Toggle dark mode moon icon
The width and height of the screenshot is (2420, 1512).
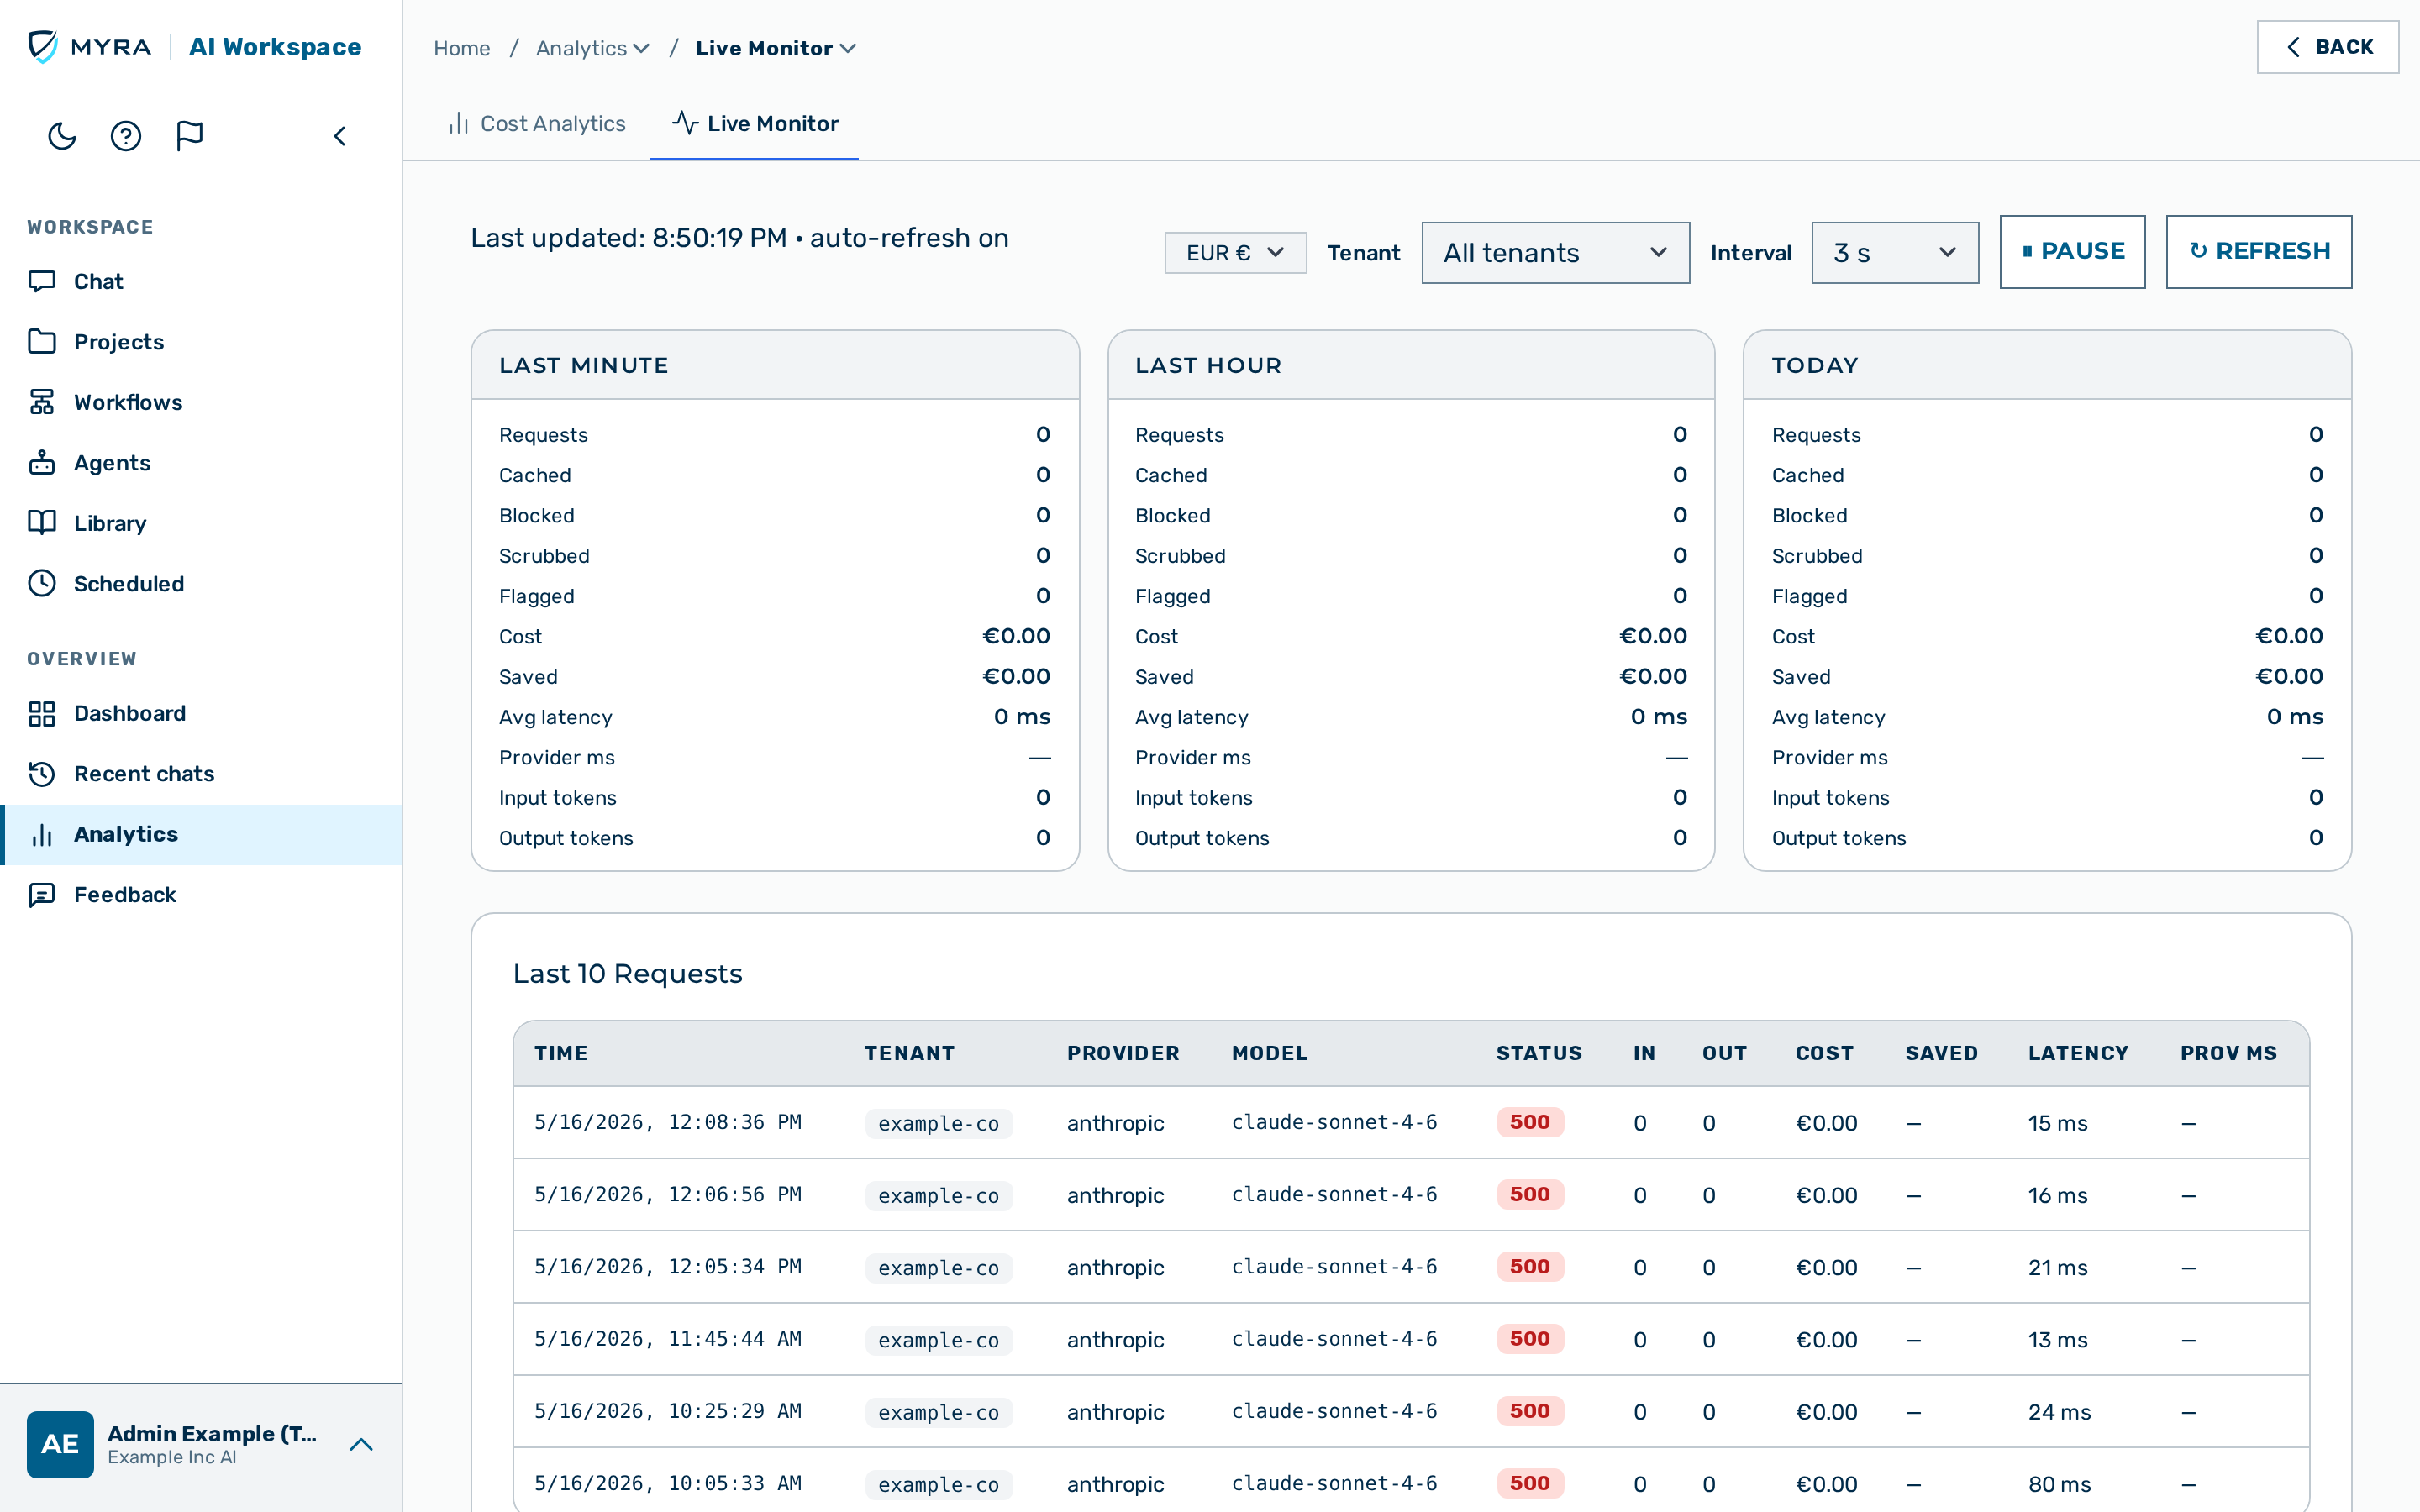point(62,136)
